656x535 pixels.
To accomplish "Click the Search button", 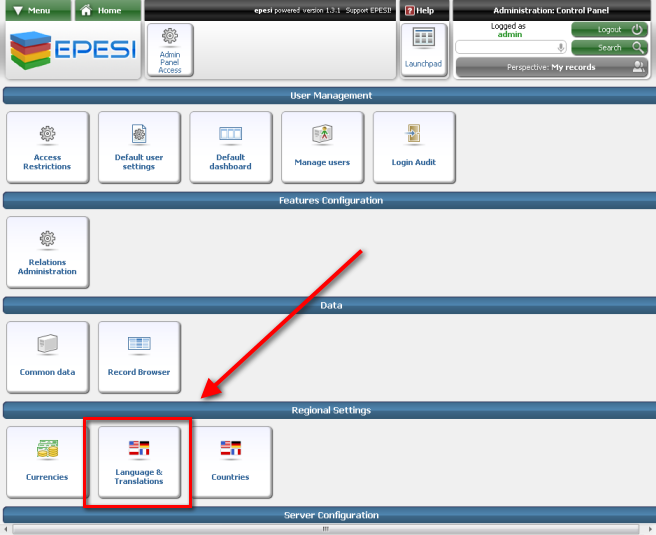I will coord(610,48).
